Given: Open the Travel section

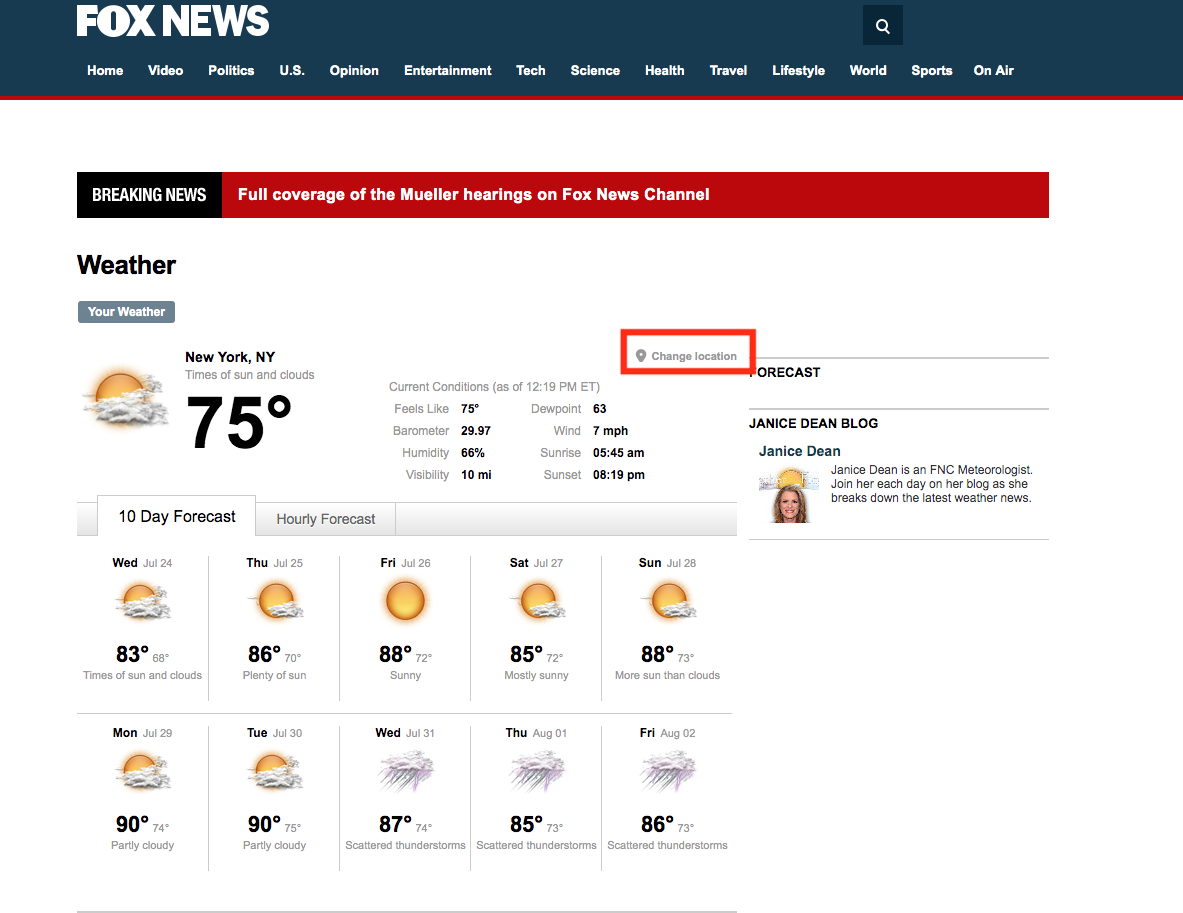Looking at the screenshot, I should [x=728, y=70].
